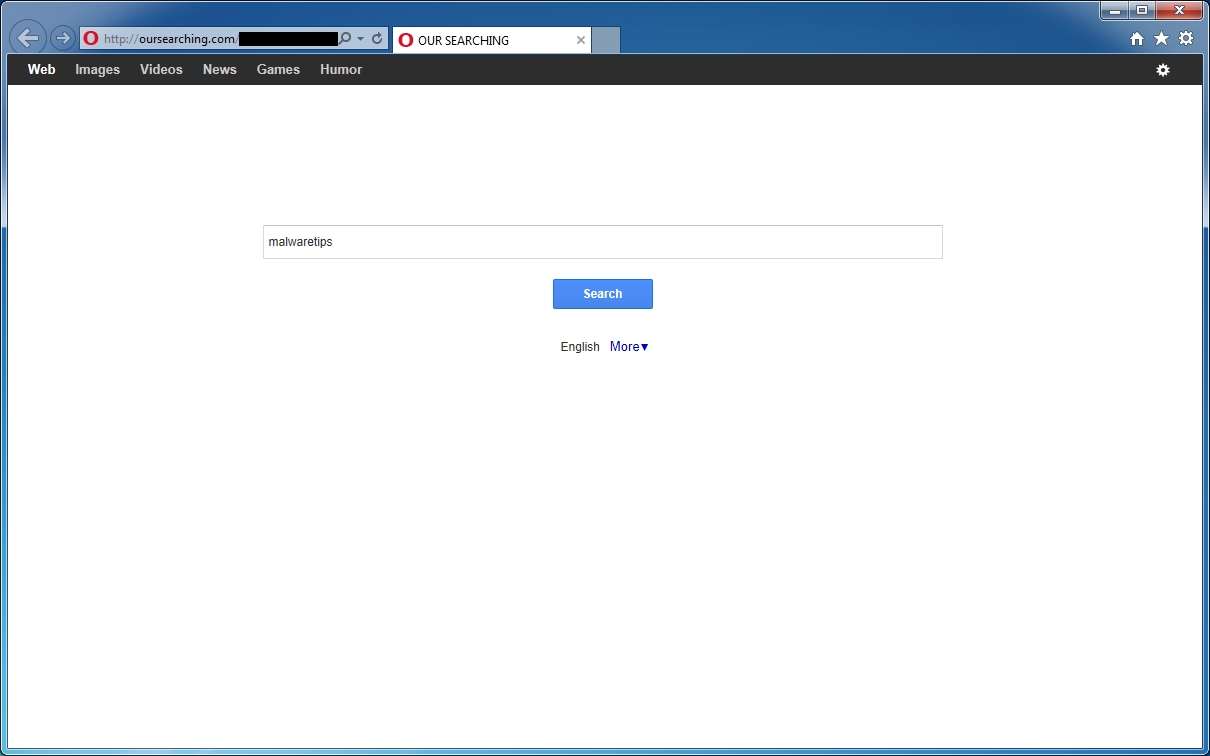Viewport: 1210px width, 756px height.
Task: Select the News category on the navigation bar
Action: (x=219, y=69)
